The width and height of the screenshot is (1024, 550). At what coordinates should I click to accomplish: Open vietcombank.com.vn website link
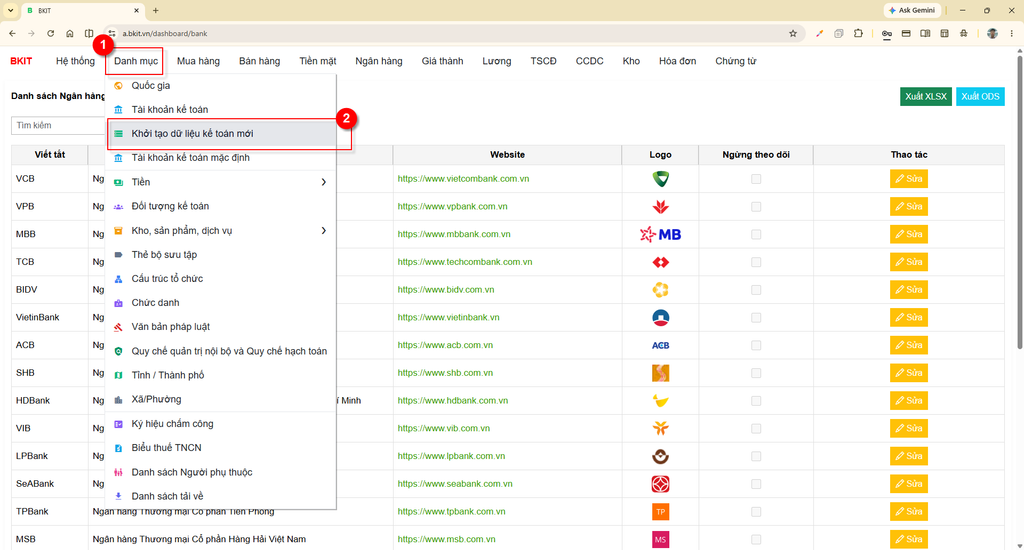tap(463, 179)
